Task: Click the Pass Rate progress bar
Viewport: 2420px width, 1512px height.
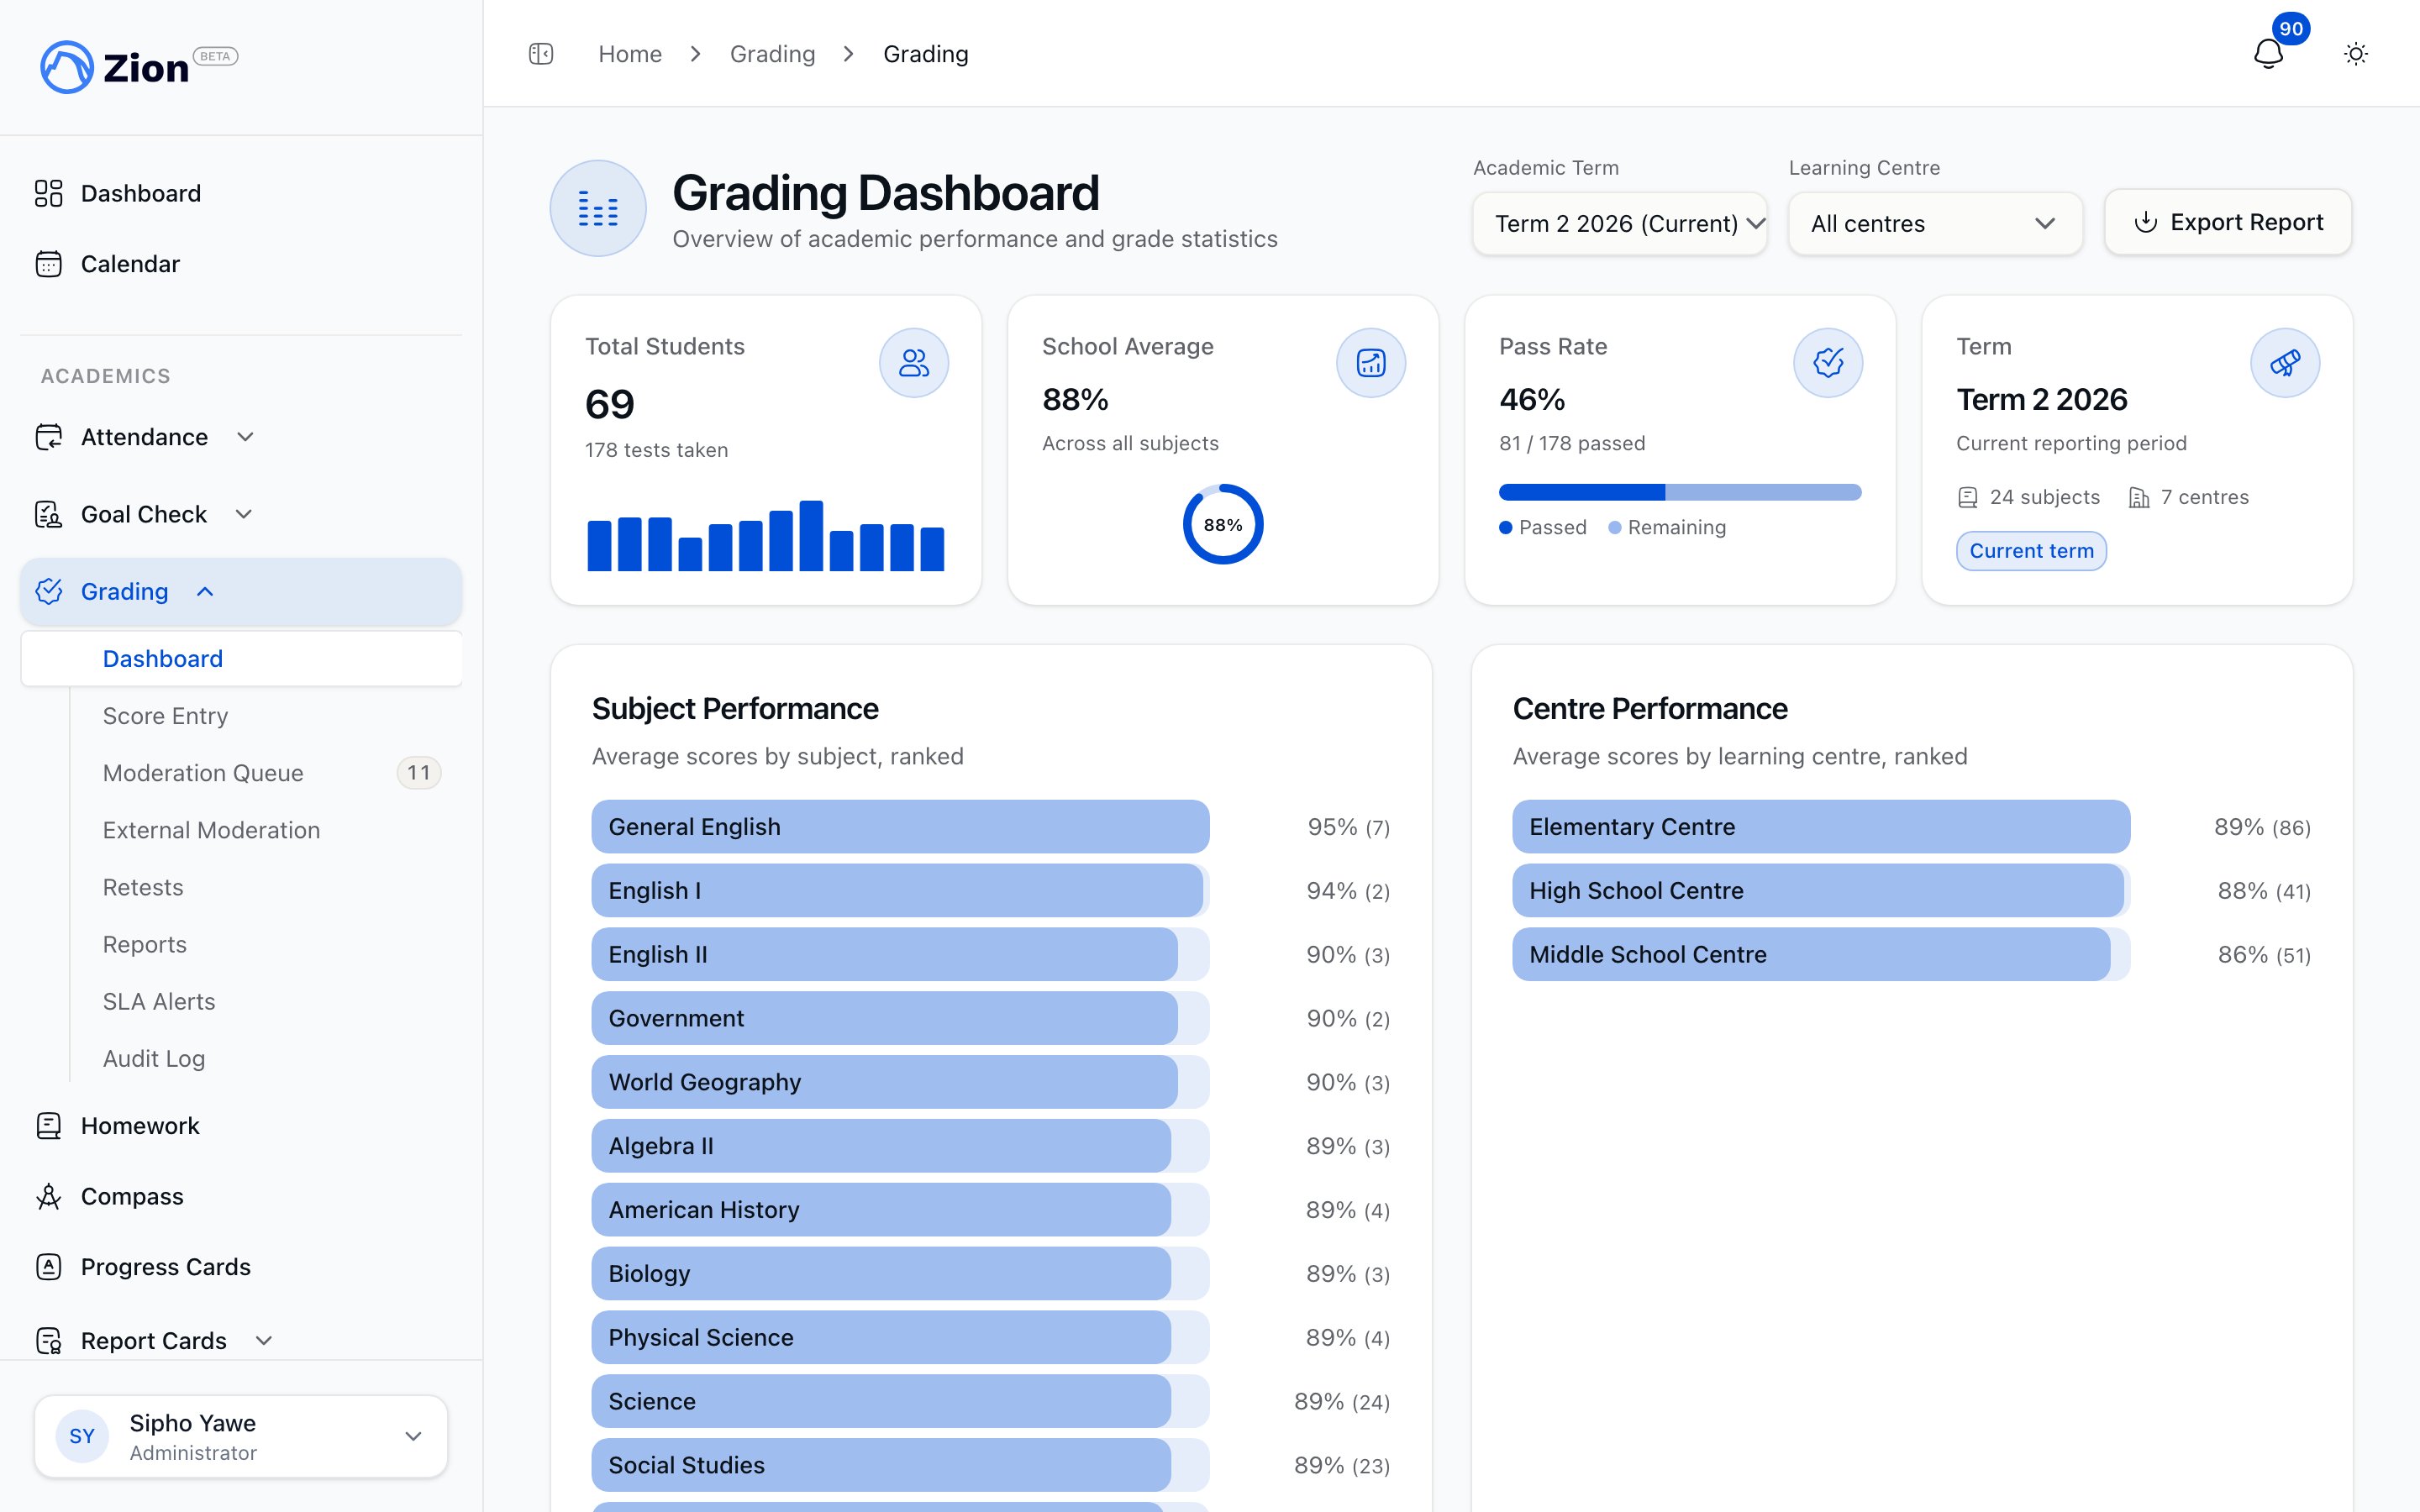Action: (x=1680, y=492)
